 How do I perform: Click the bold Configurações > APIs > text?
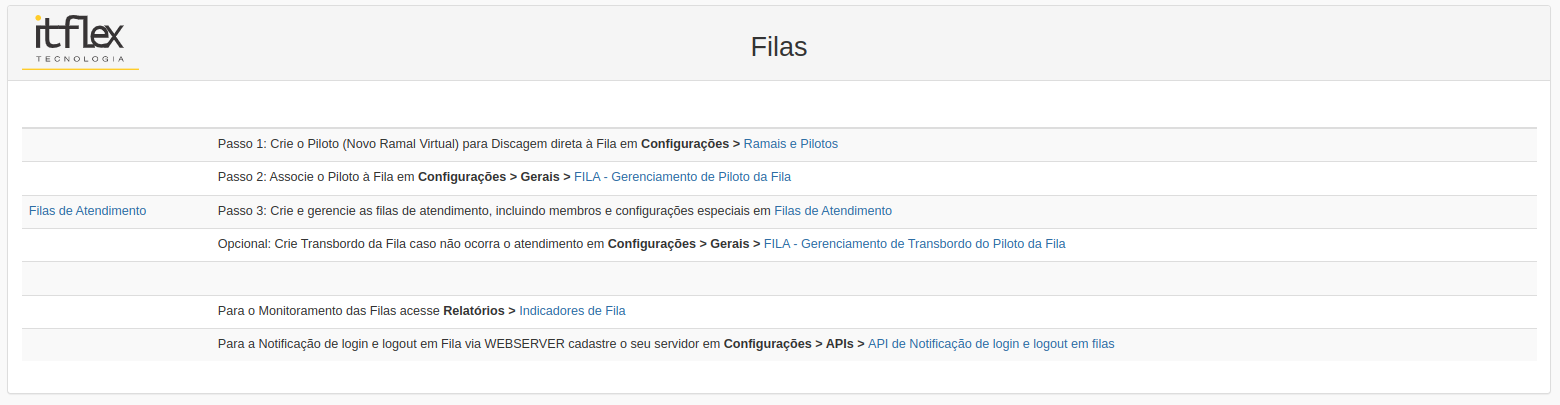click(x=794, y=344)
